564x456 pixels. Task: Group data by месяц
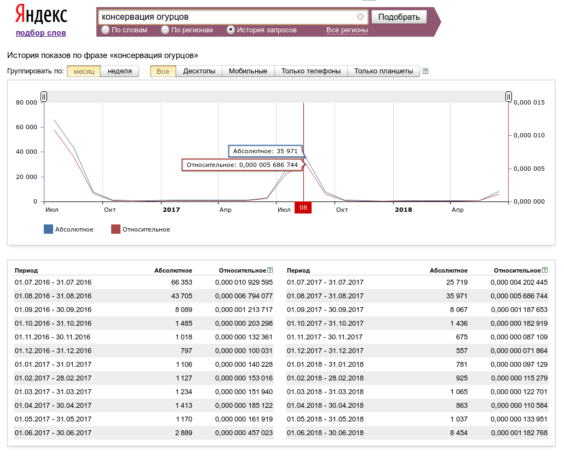84,71
